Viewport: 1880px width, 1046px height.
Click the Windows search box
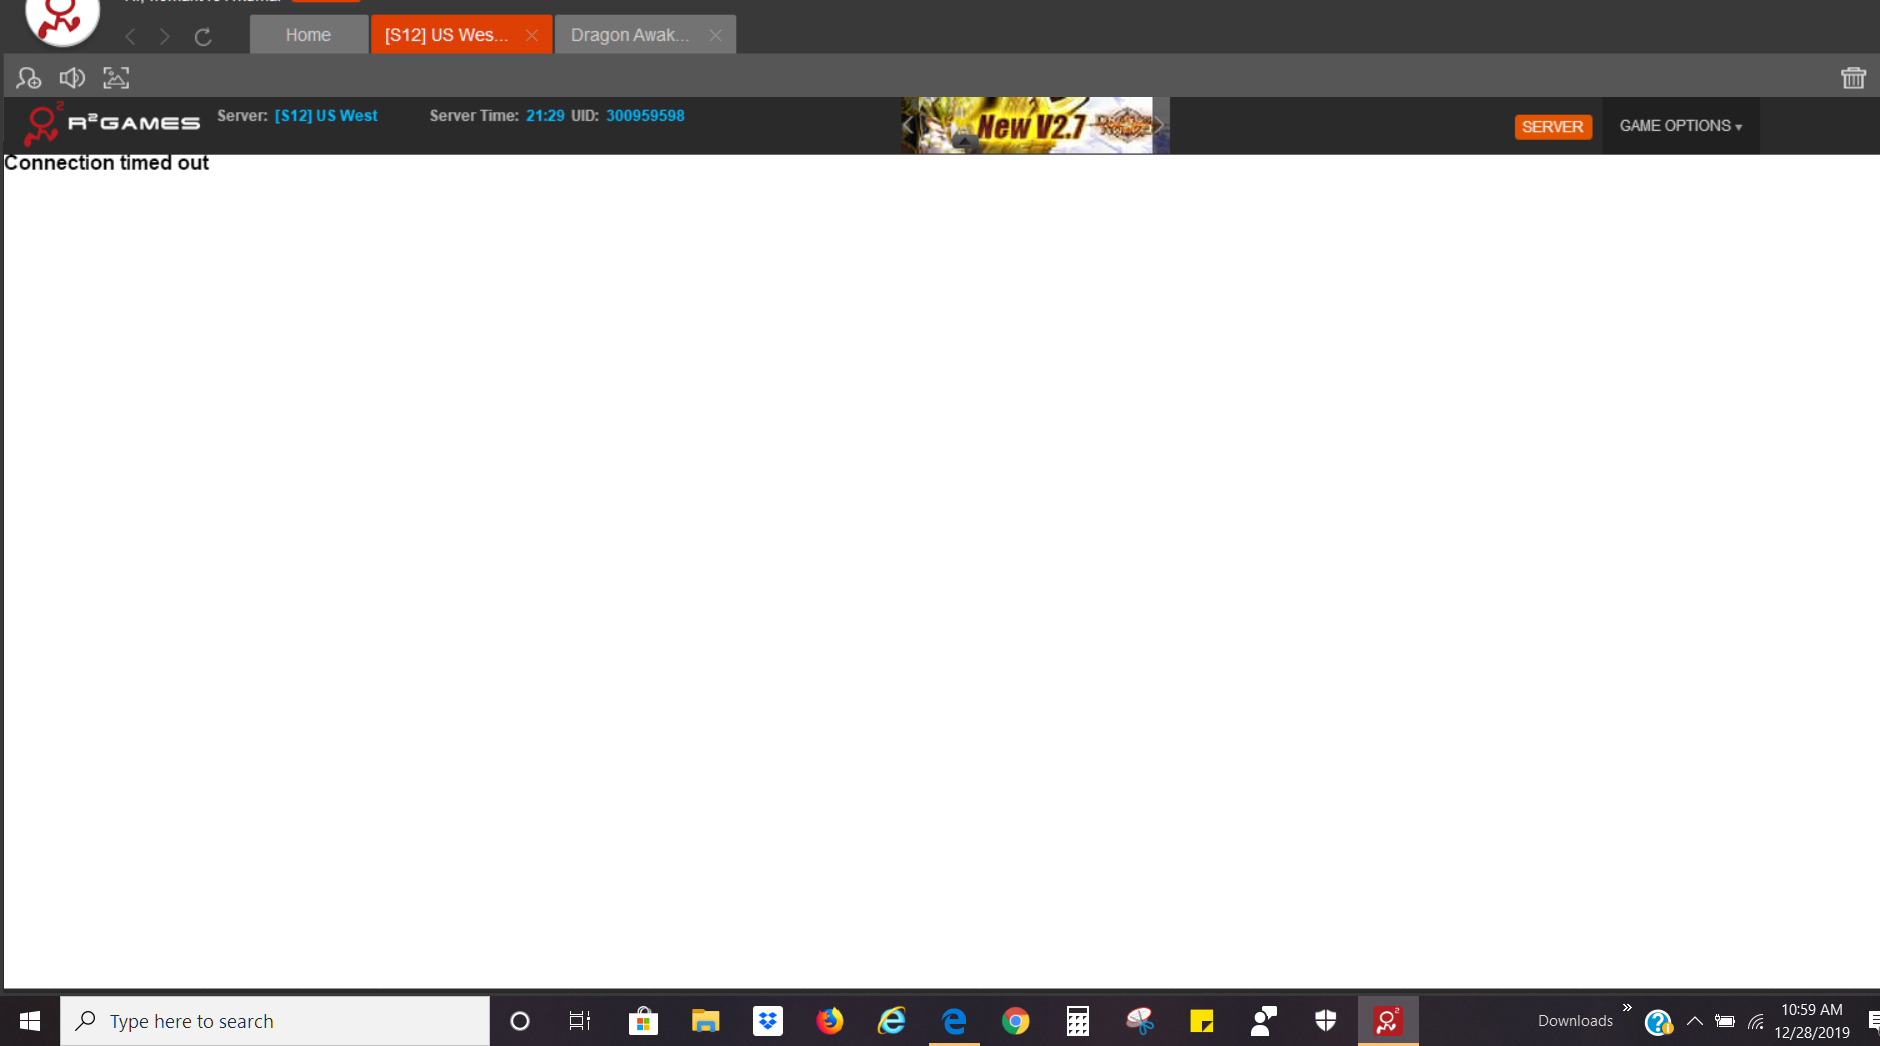point(275,1021)
